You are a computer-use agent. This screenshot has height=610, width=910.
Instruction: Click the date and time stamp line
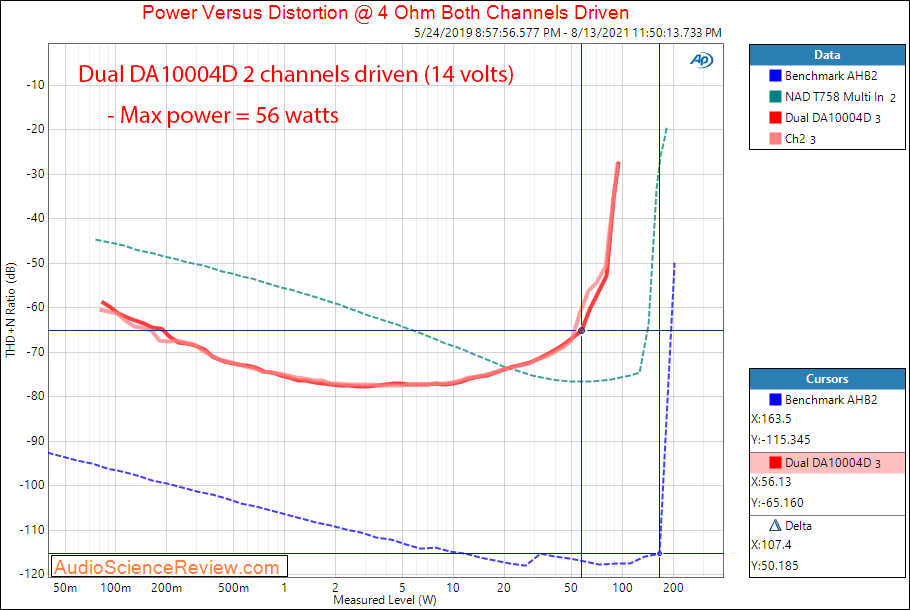[568, 33]
